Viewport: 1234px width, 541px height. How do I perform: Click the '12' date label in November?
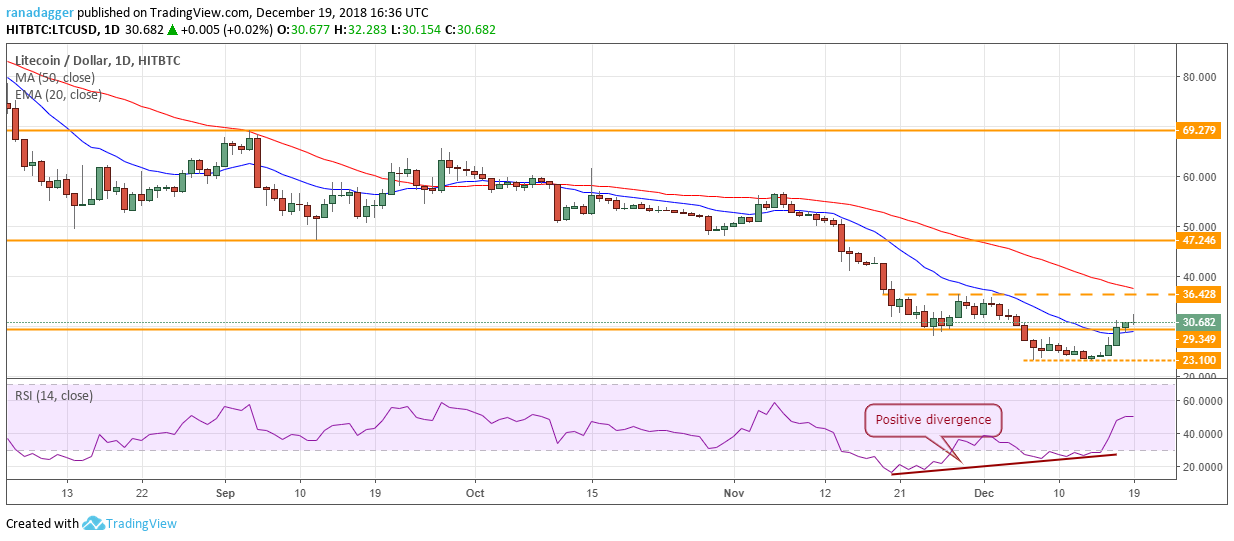[x=825, y=493]
